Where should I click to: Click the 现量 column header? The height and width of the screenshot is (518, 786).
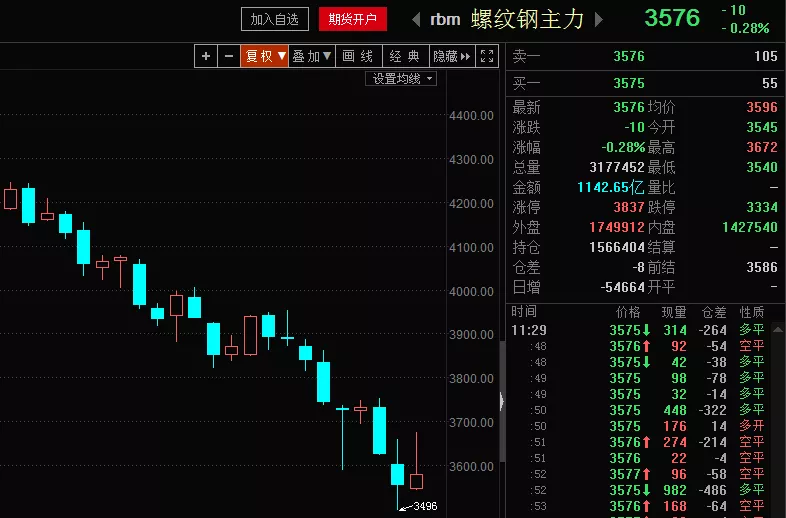coord(674,312)
